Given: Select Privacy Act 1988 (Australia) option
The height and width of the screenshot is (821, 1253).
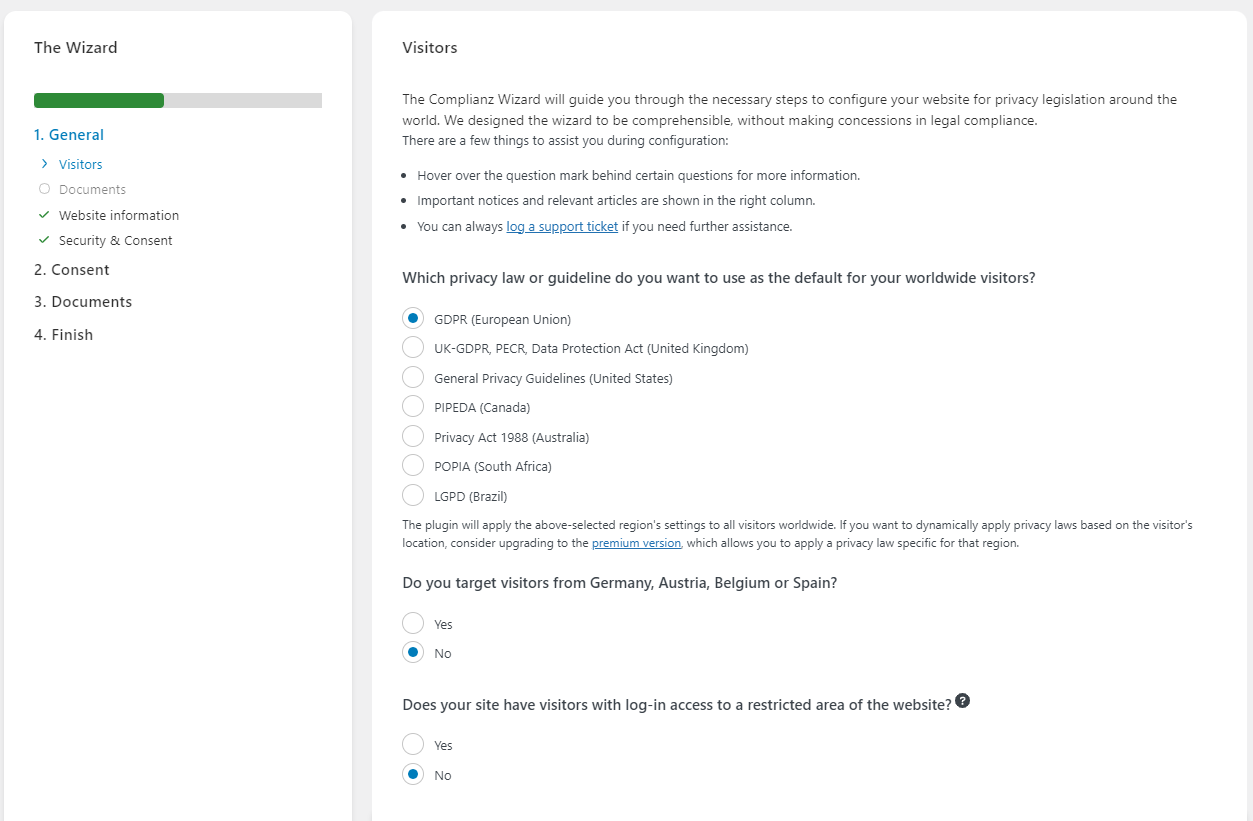Looking at the screenshot, I should (x=413, y=437).
